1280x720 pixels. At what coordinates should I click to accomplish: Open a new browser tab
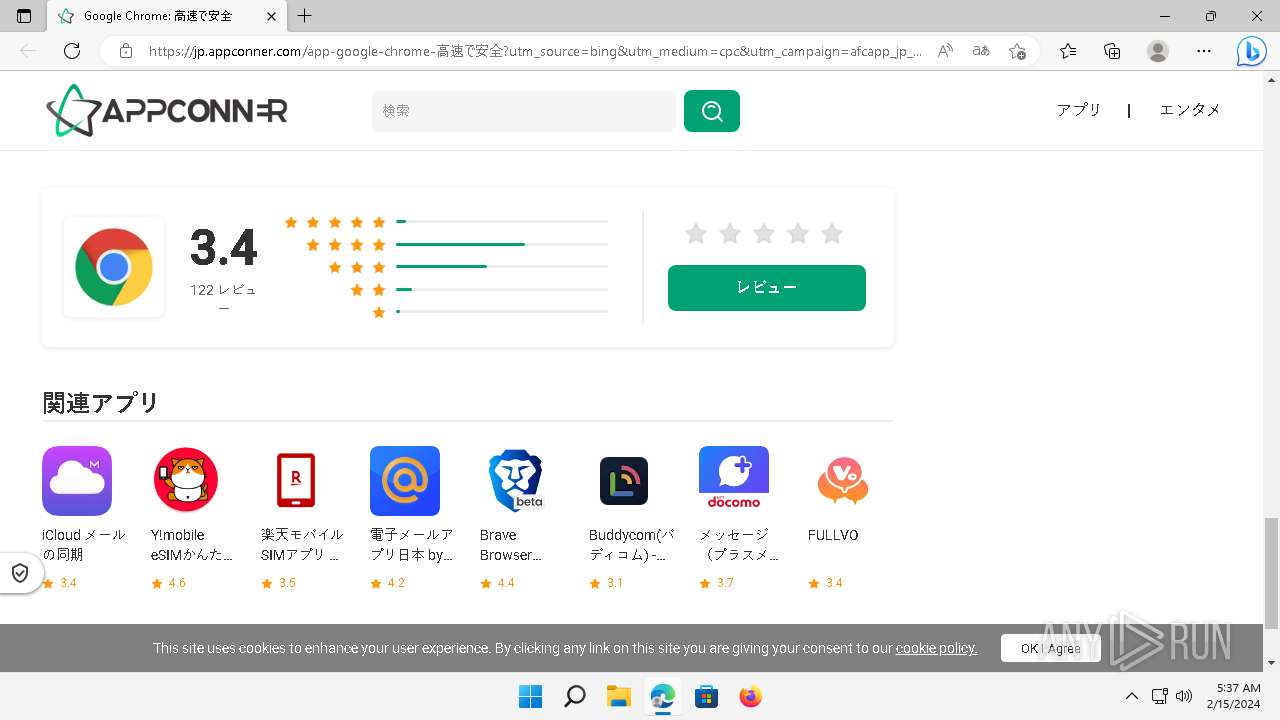[305, 16]
